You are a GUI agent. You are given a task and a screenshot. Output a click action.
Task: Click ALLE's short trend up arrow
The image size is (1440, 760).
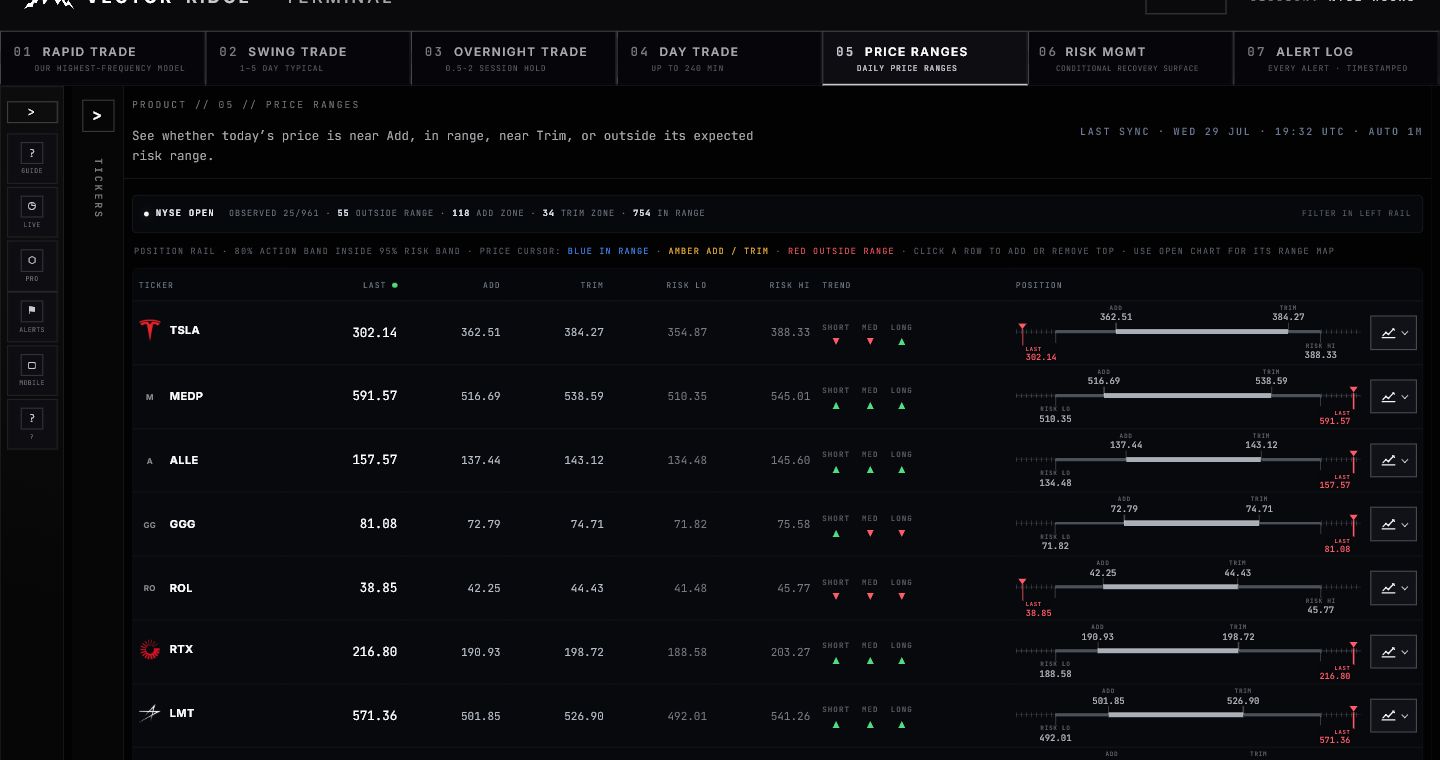836,470
